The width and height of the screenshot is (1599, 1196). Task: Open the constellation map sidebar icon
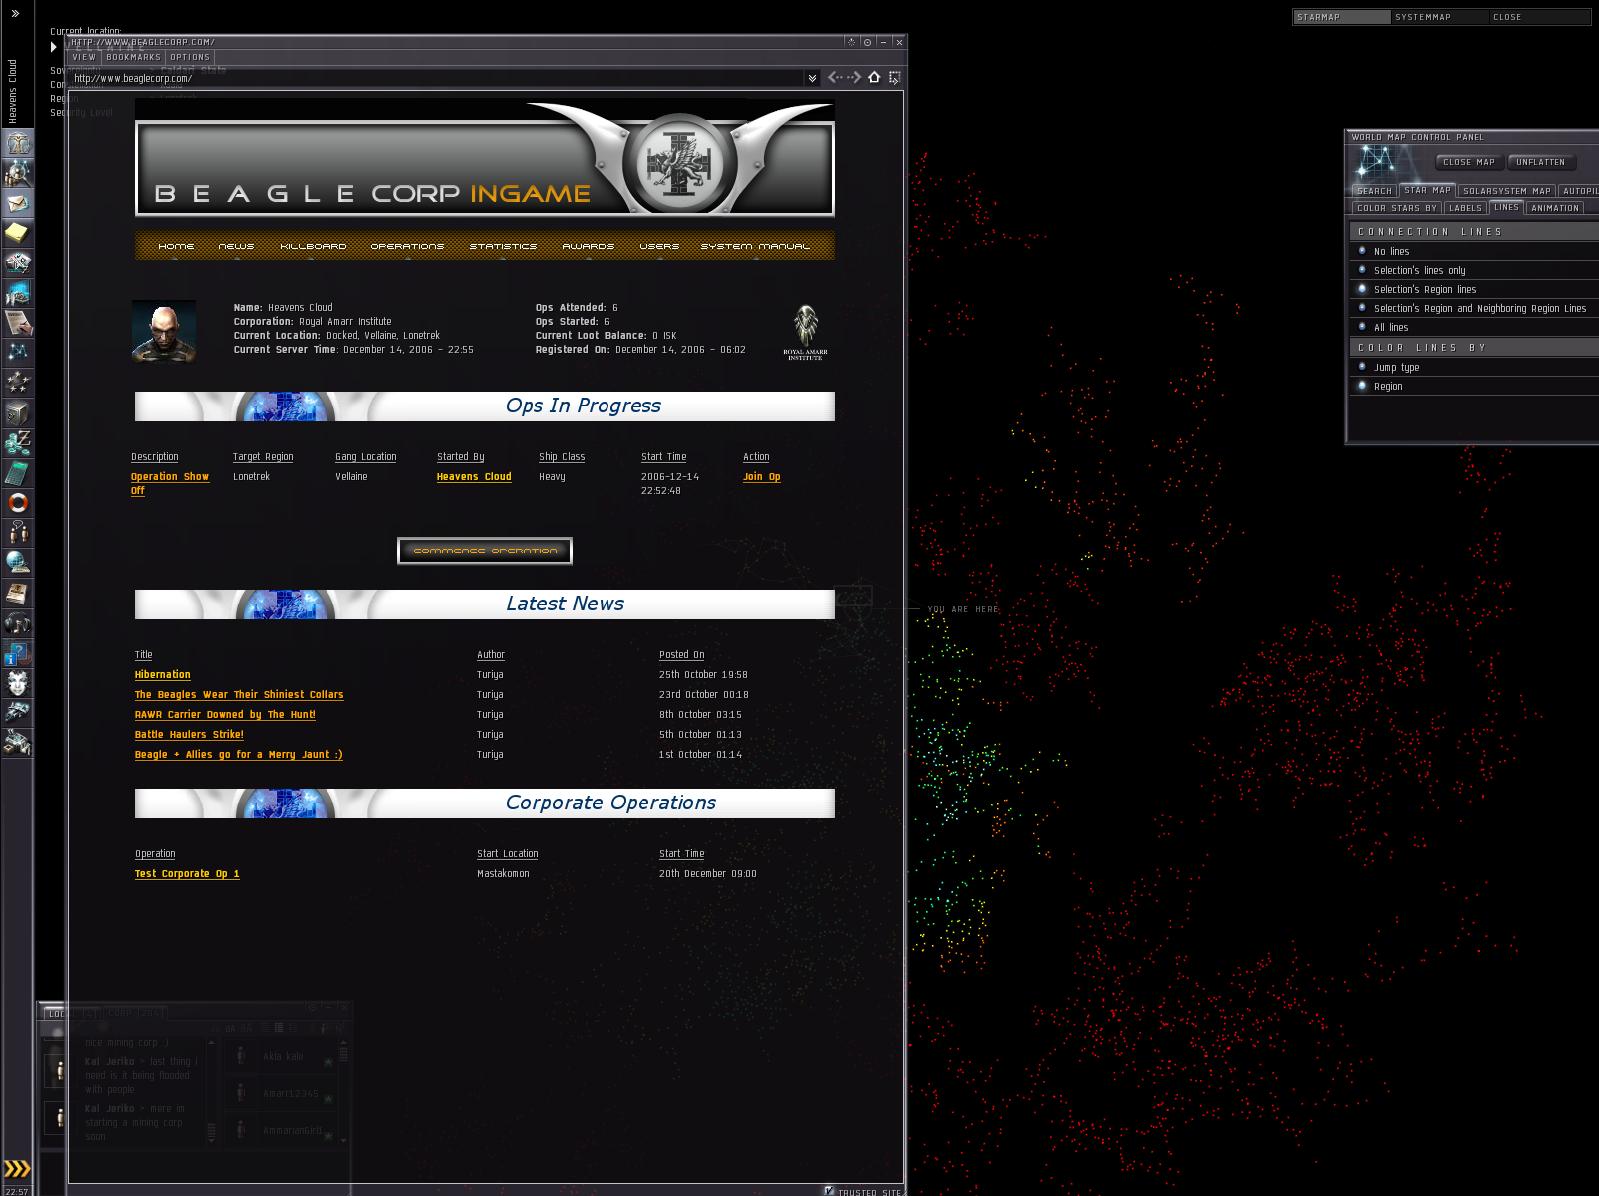coord(18,353)
